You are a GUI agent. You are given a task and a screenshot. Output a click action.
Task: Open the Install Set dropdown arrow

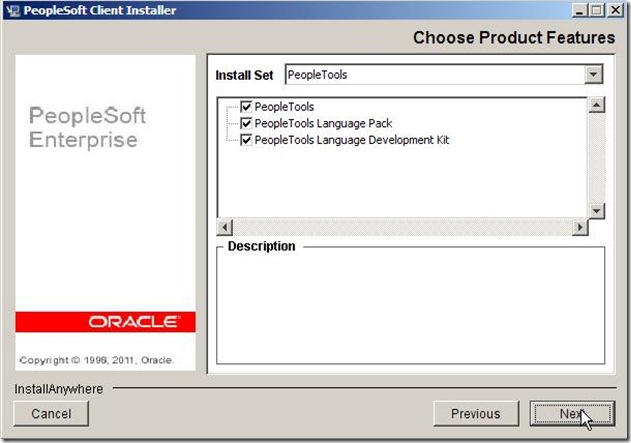pos(594,75)
